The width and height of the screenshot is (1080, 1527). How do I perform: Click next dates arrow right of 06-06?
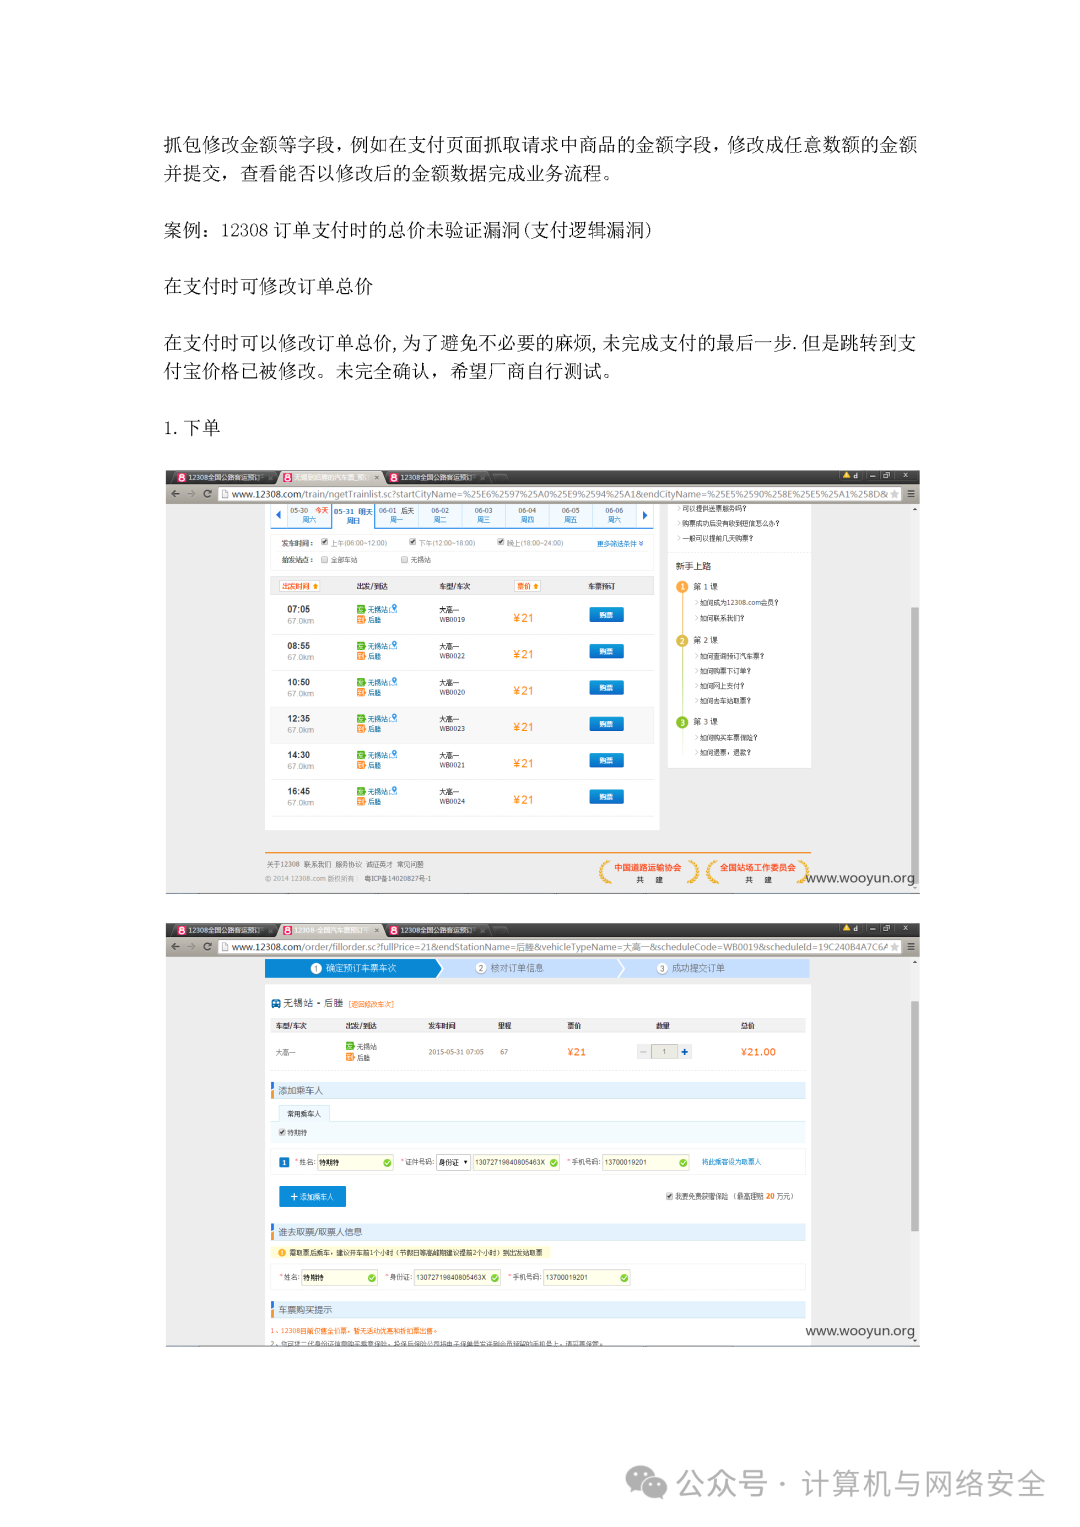pyautogui.click(x=645, y=516)
